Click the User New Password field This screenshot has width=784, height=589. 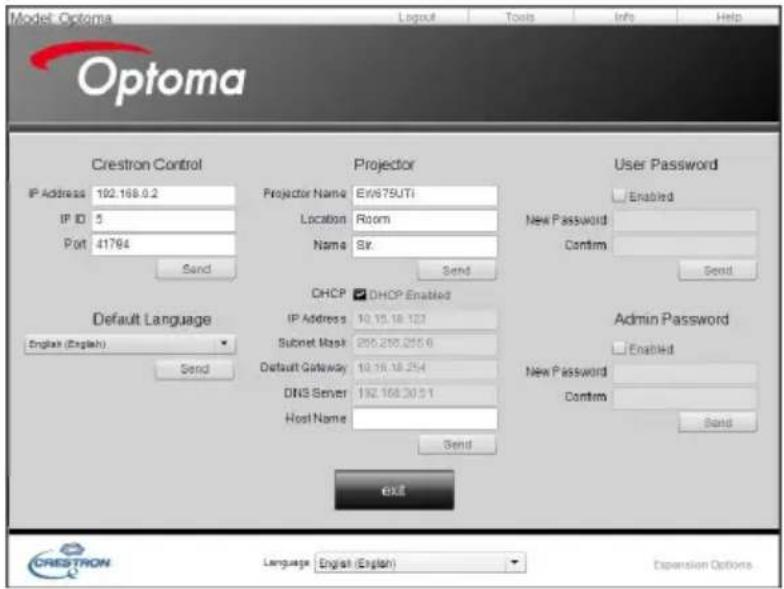pos(686,220)
